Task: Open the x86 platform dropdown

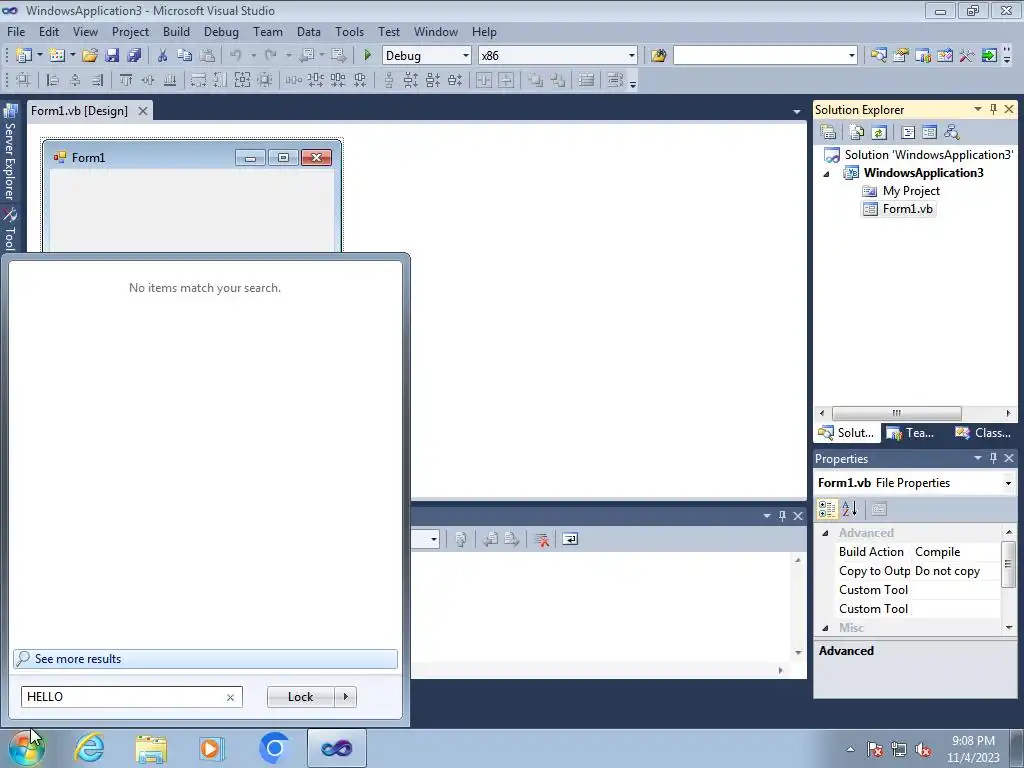Action: tap(632, 56)
